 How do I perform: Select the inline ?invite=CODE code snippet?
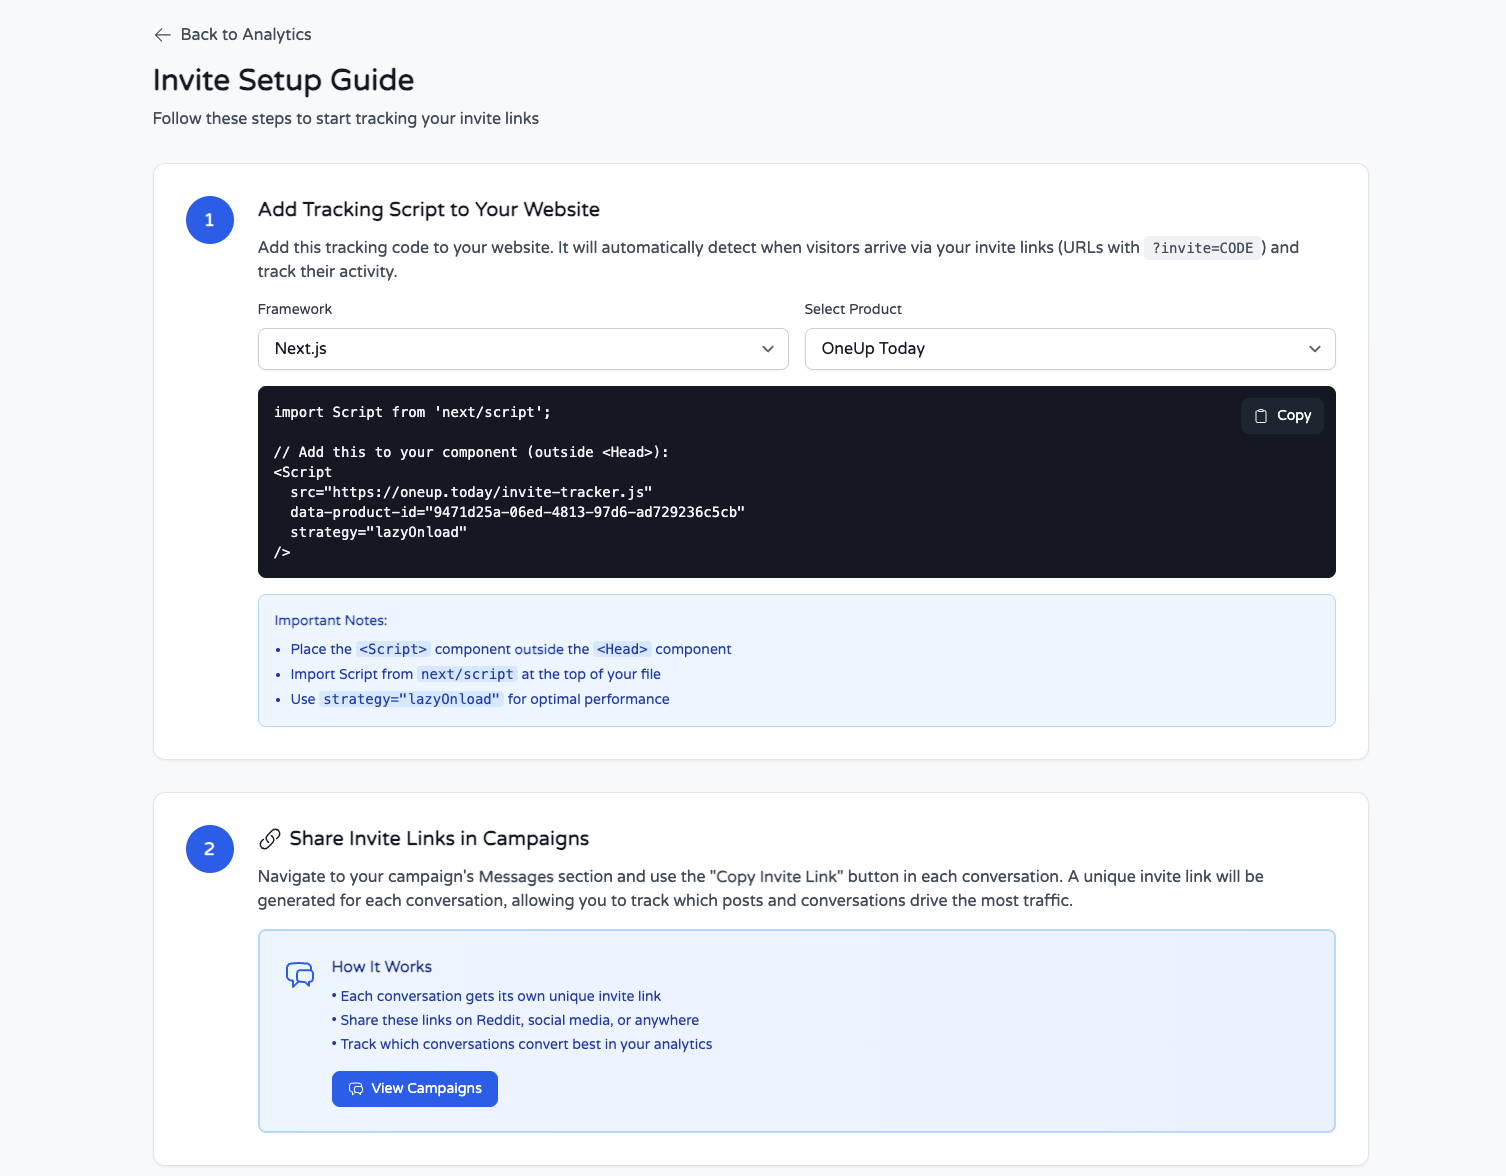click(1202, 247)
